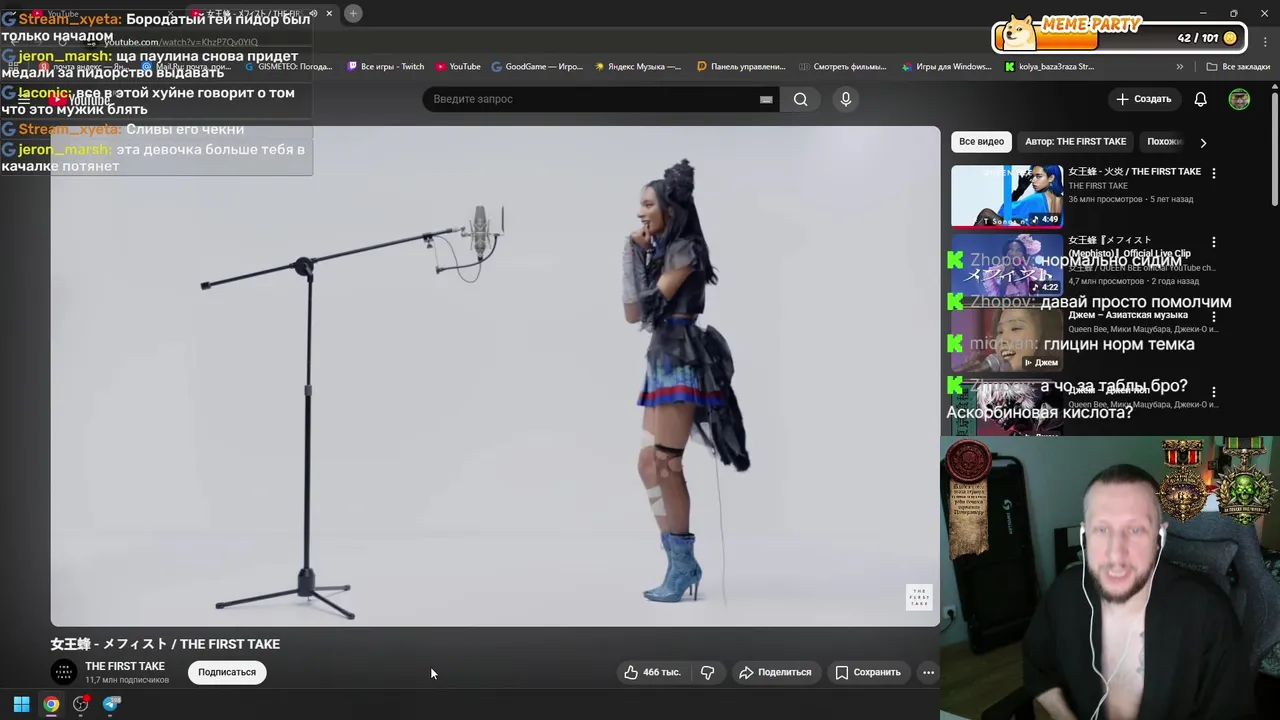The width and height of the screenshot is (1280, 720).
Task: Click the Chrome taskbar icon
Action: 51,704
